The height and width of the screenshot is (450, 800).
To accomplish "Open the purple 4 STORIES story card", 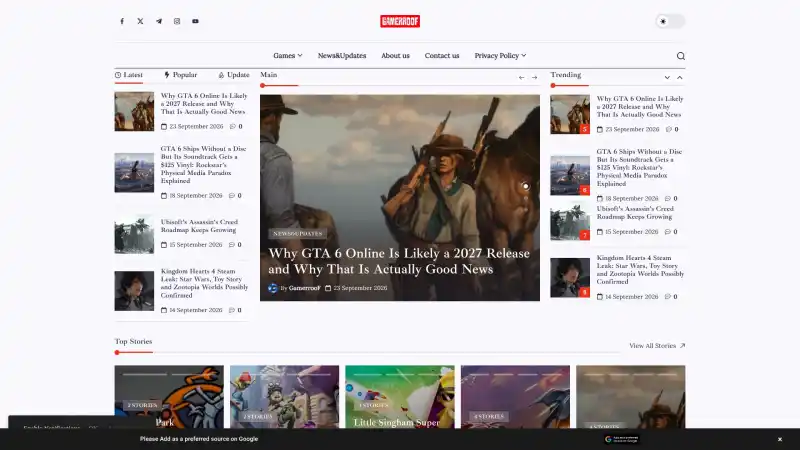I will 515,397.
